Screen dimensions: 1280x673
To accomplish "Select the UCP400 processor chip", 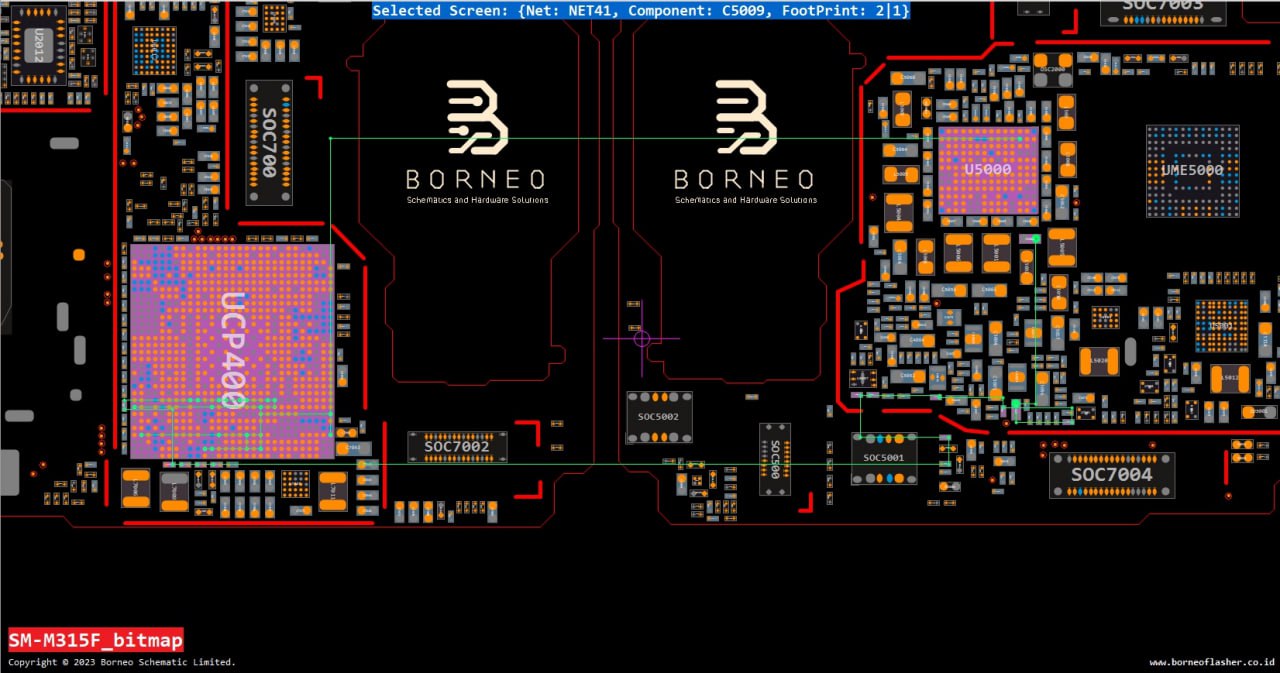I will [232, 351].
